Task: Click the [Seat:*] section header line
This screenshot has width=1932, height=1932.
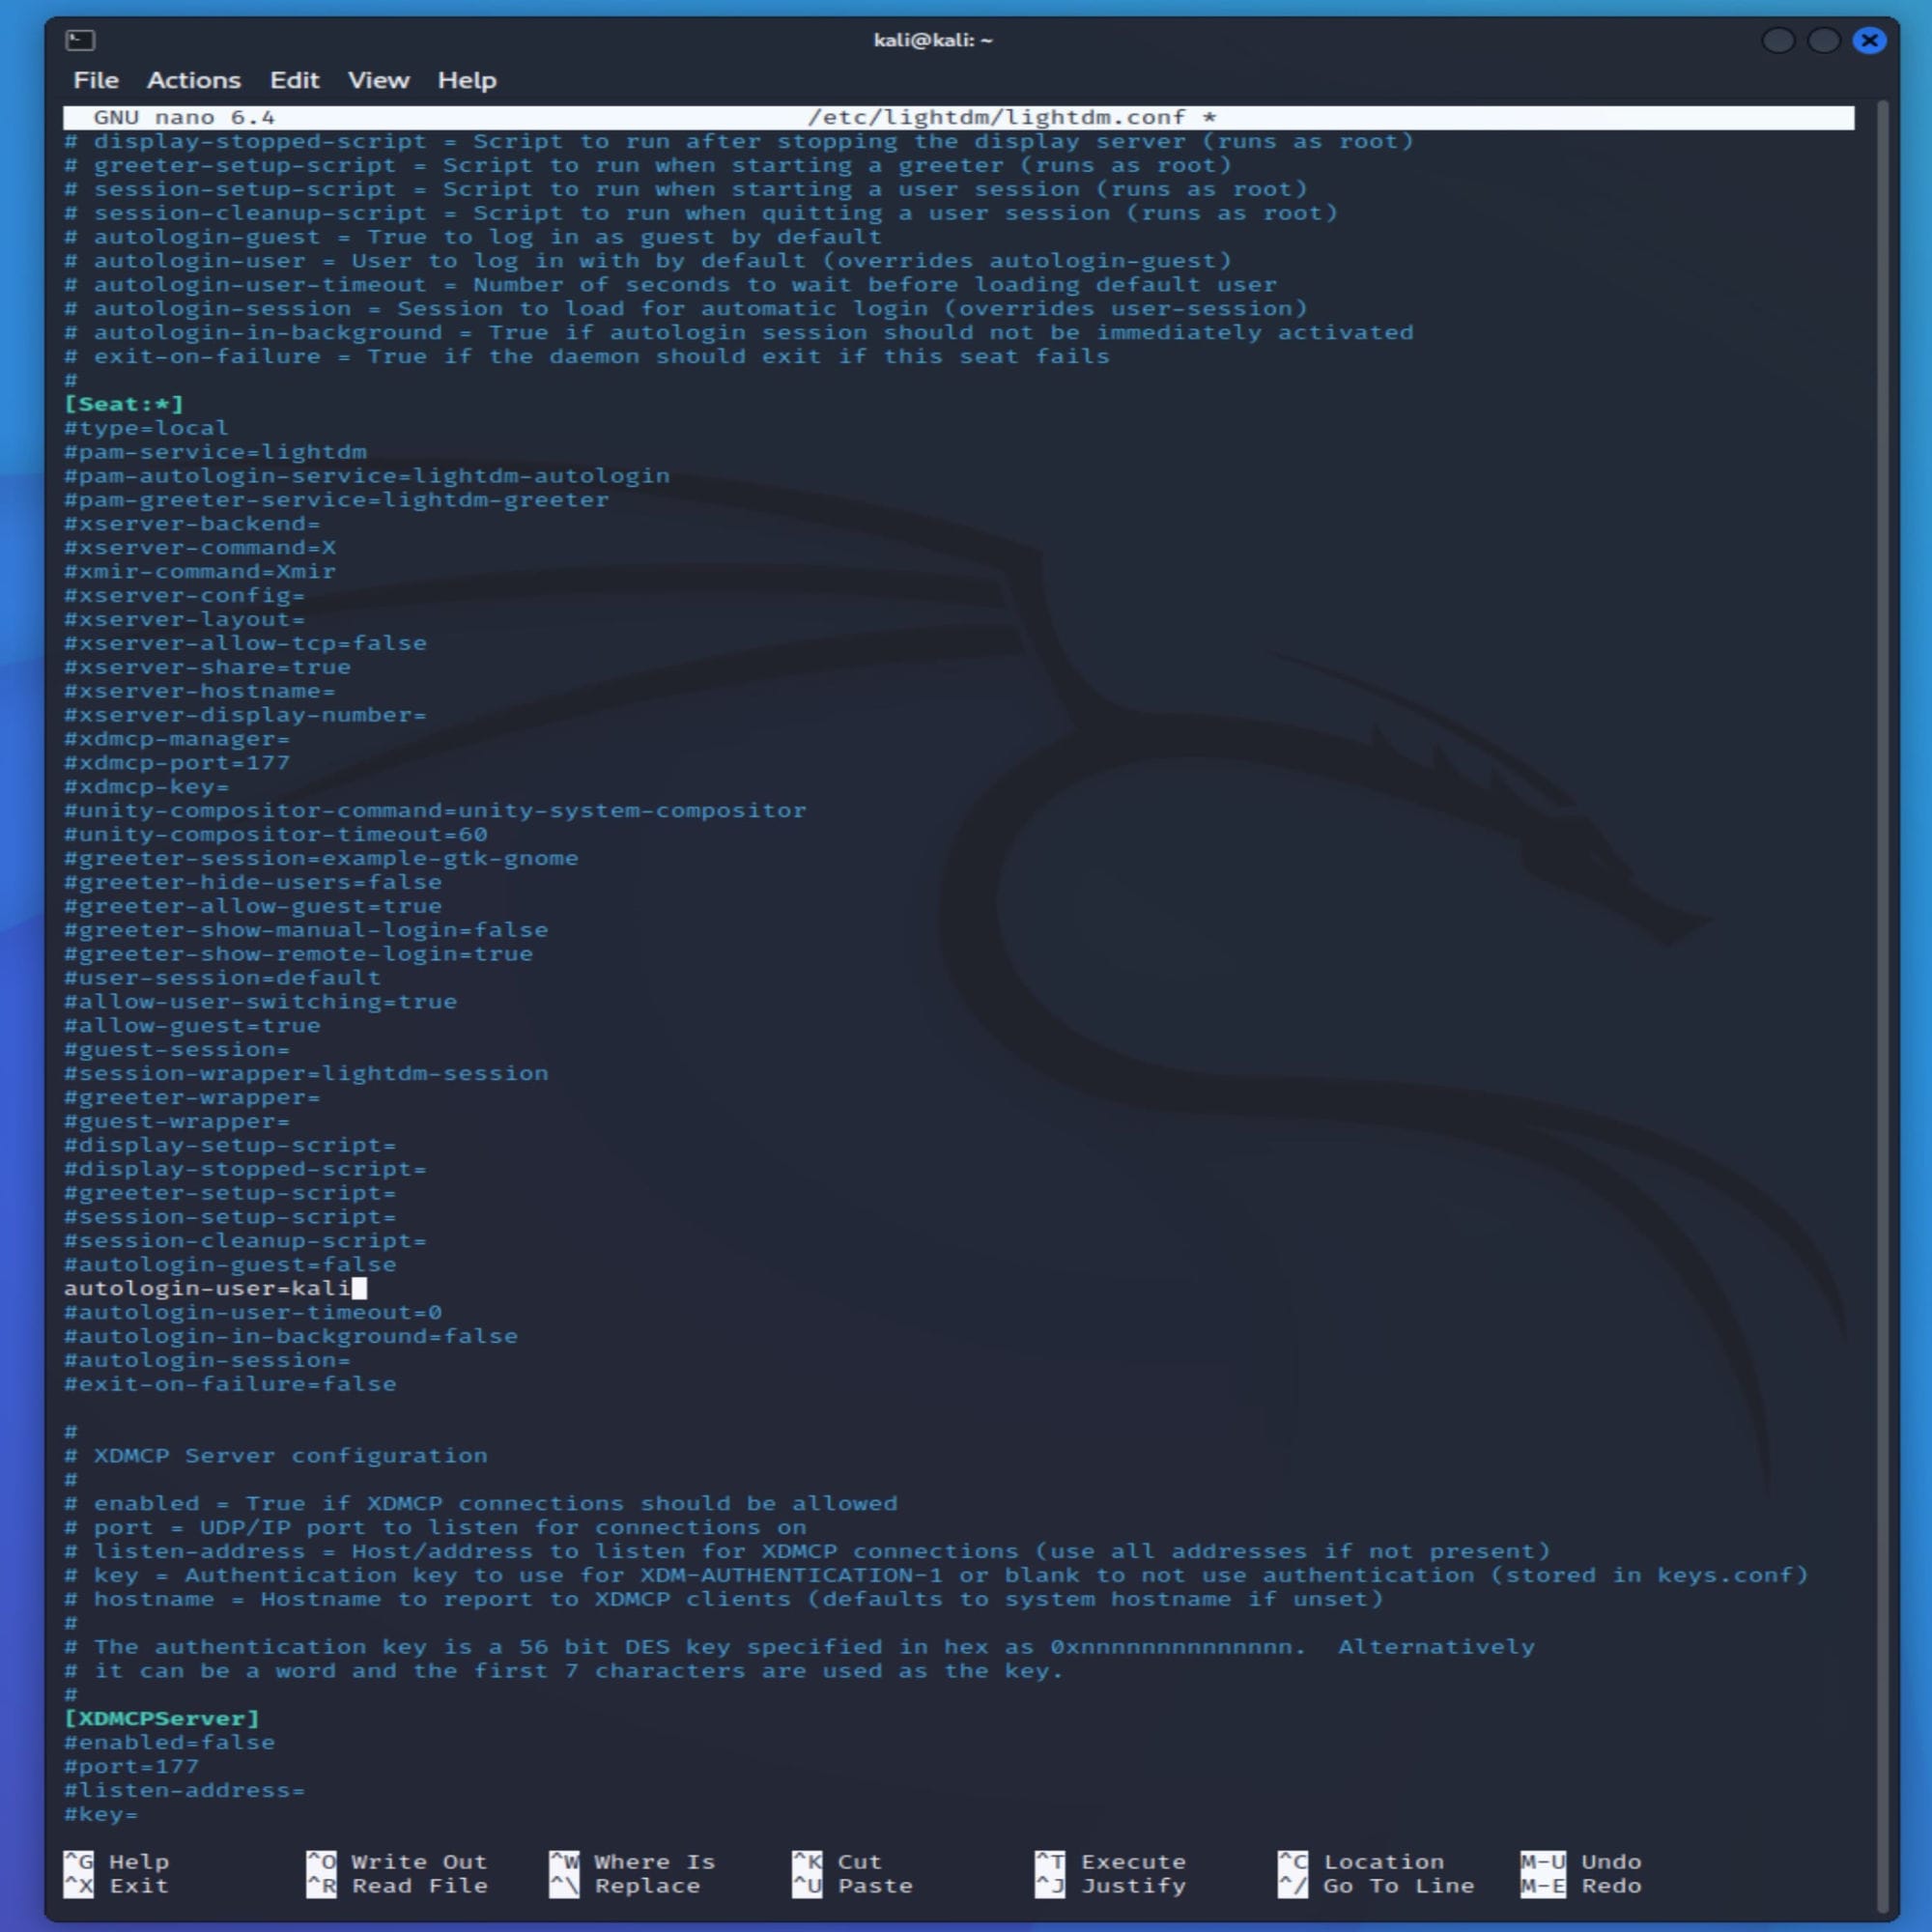Action: 122,404
